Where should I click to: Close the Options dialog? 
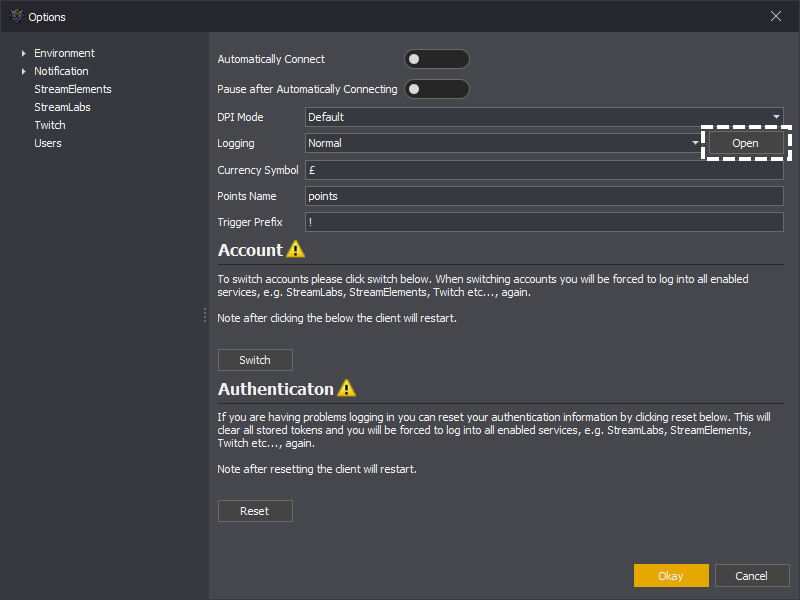[776, 16]
